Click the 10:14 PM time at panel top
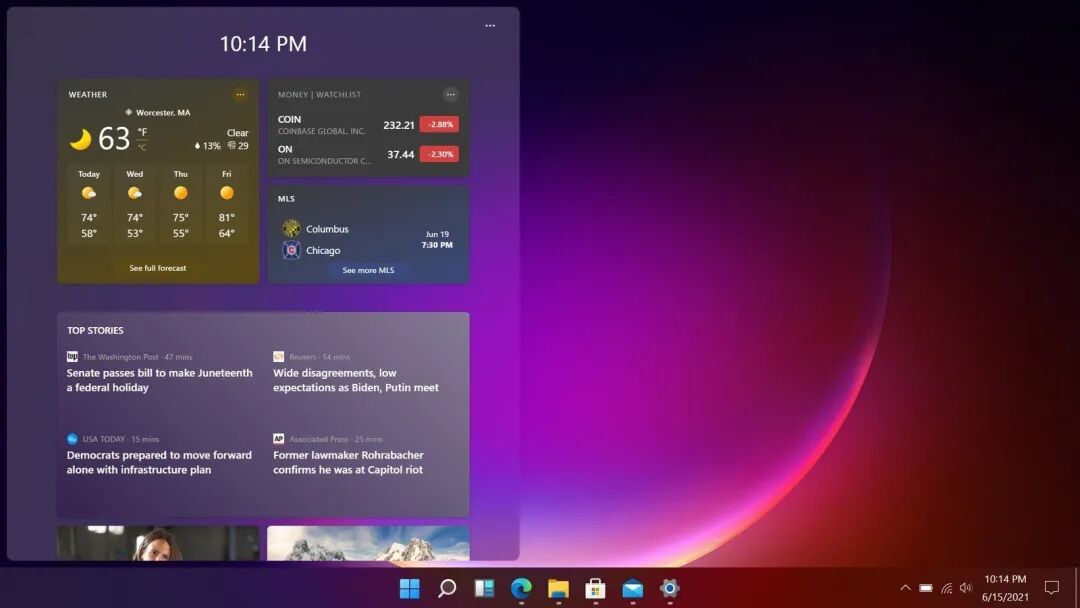Screen dimensions: 1080x608 tap(263, 44)
